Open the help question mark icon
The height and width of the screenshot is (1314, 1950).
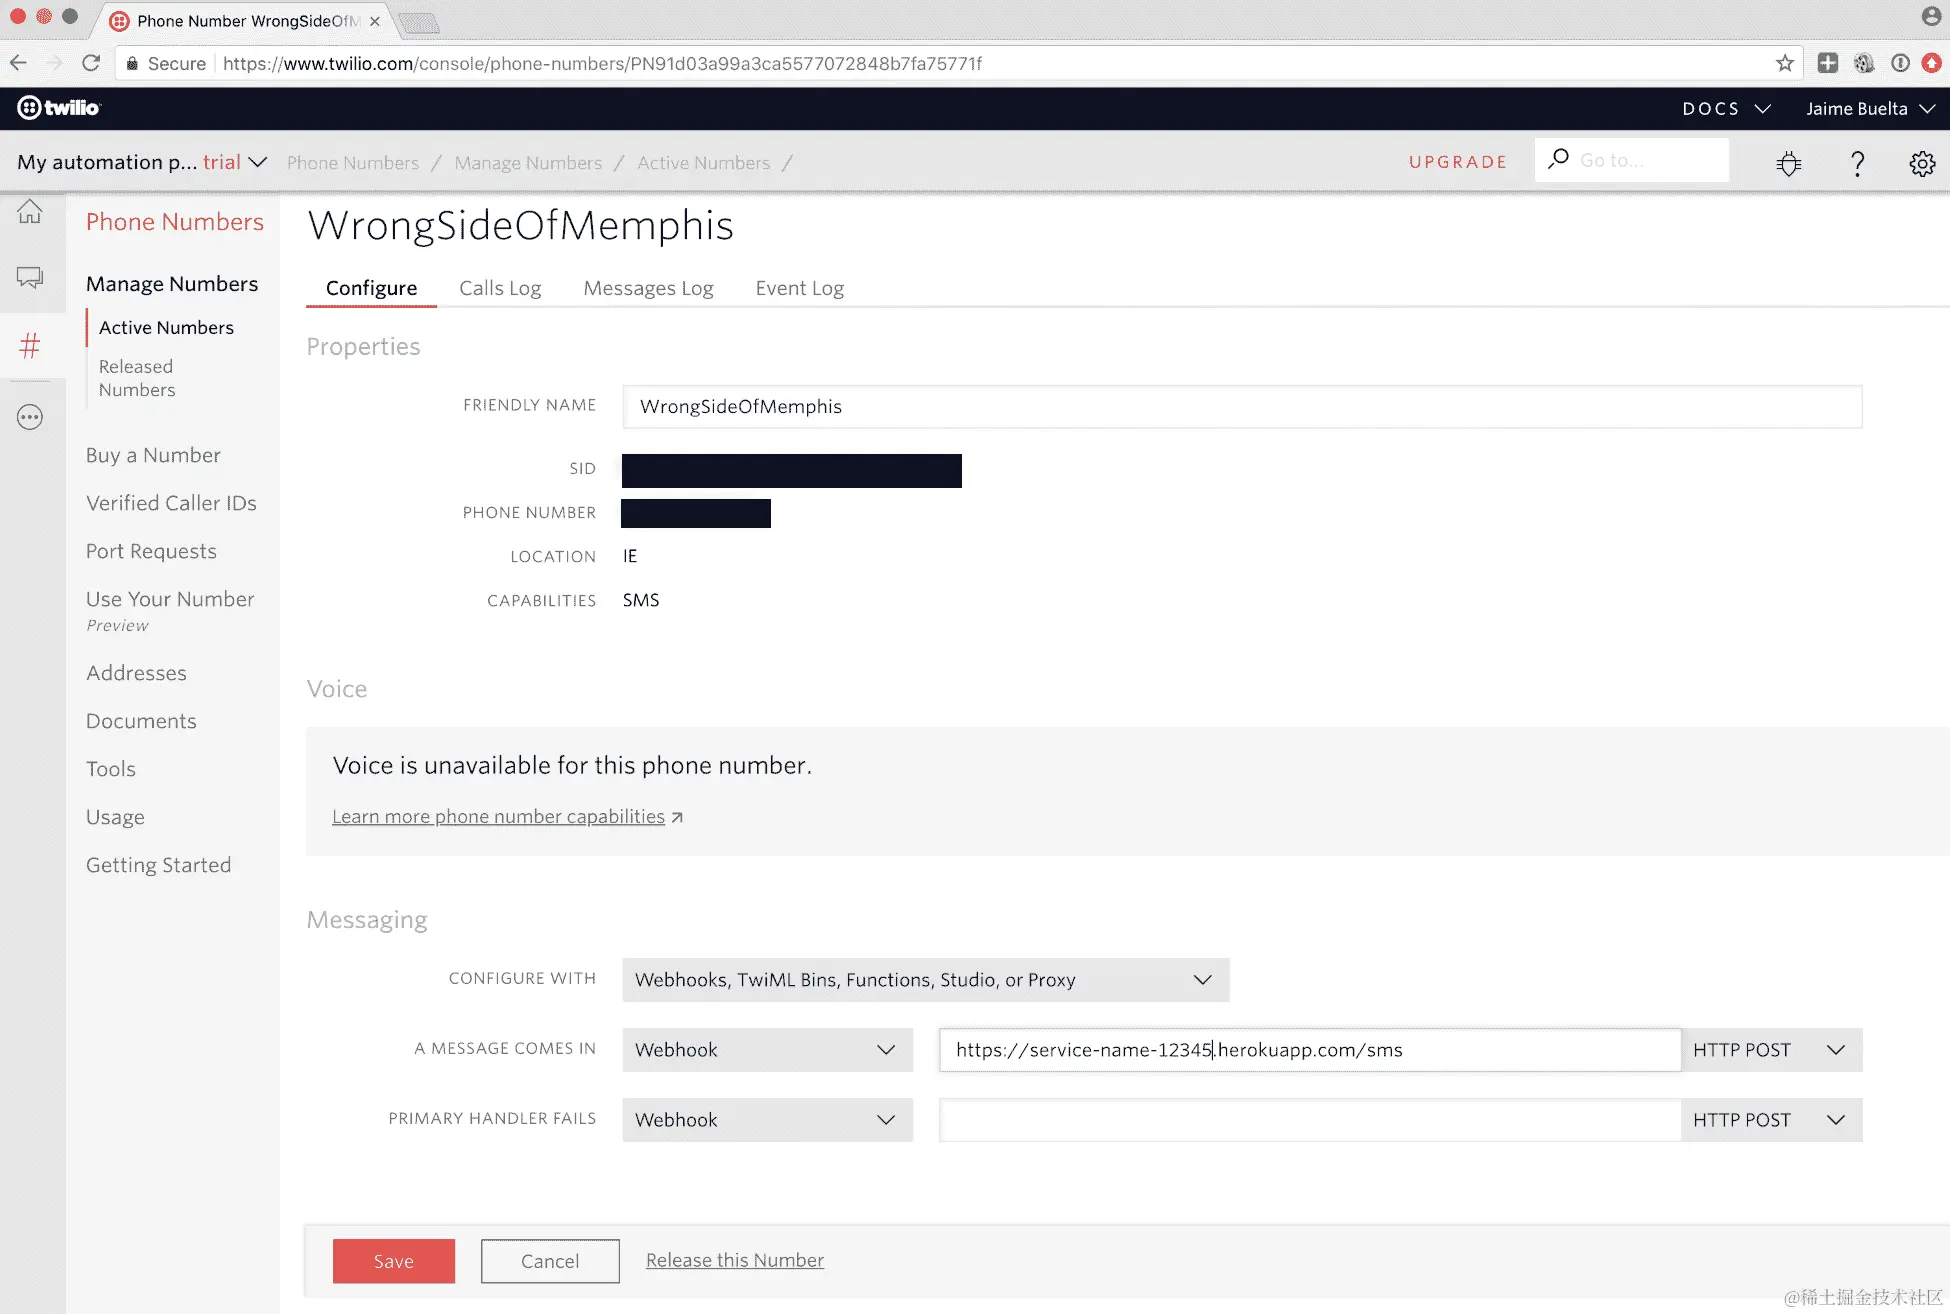pyautogui.click(x=1857, y=163)
